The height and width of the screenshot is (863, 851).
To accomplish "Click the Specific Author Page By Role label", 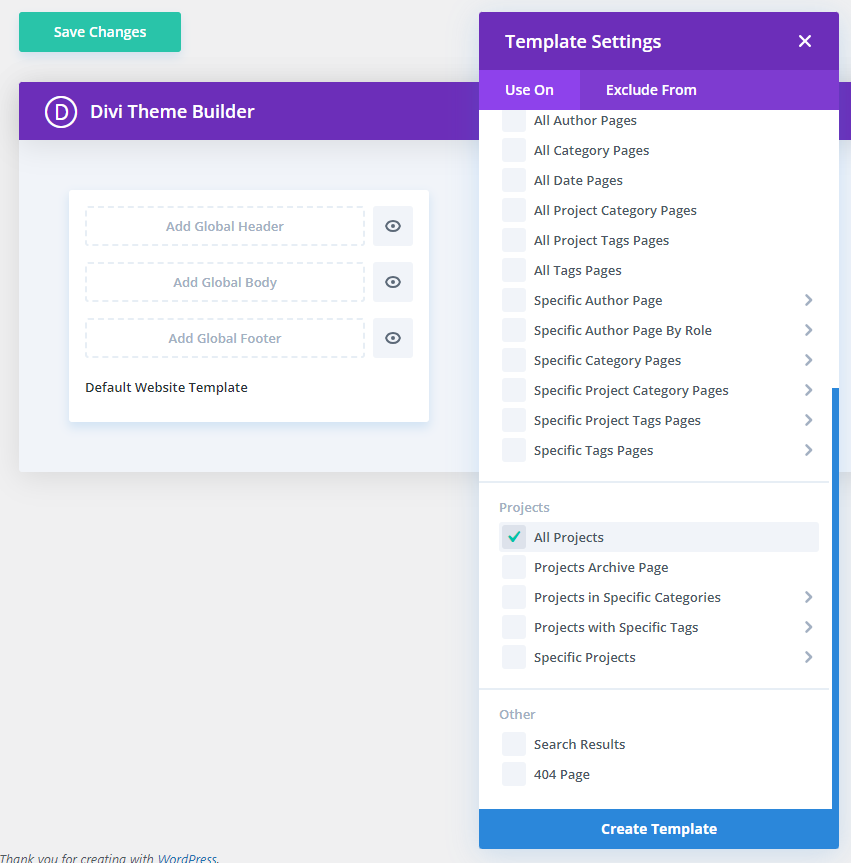I will (x=623, y=331).
